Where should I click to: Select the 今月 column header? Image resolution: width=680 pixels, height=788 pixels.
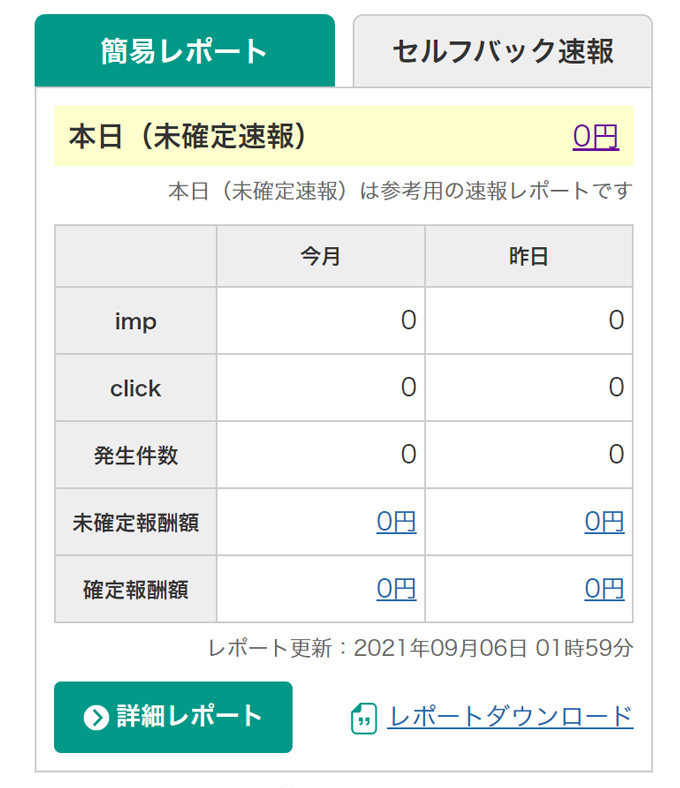321,256
